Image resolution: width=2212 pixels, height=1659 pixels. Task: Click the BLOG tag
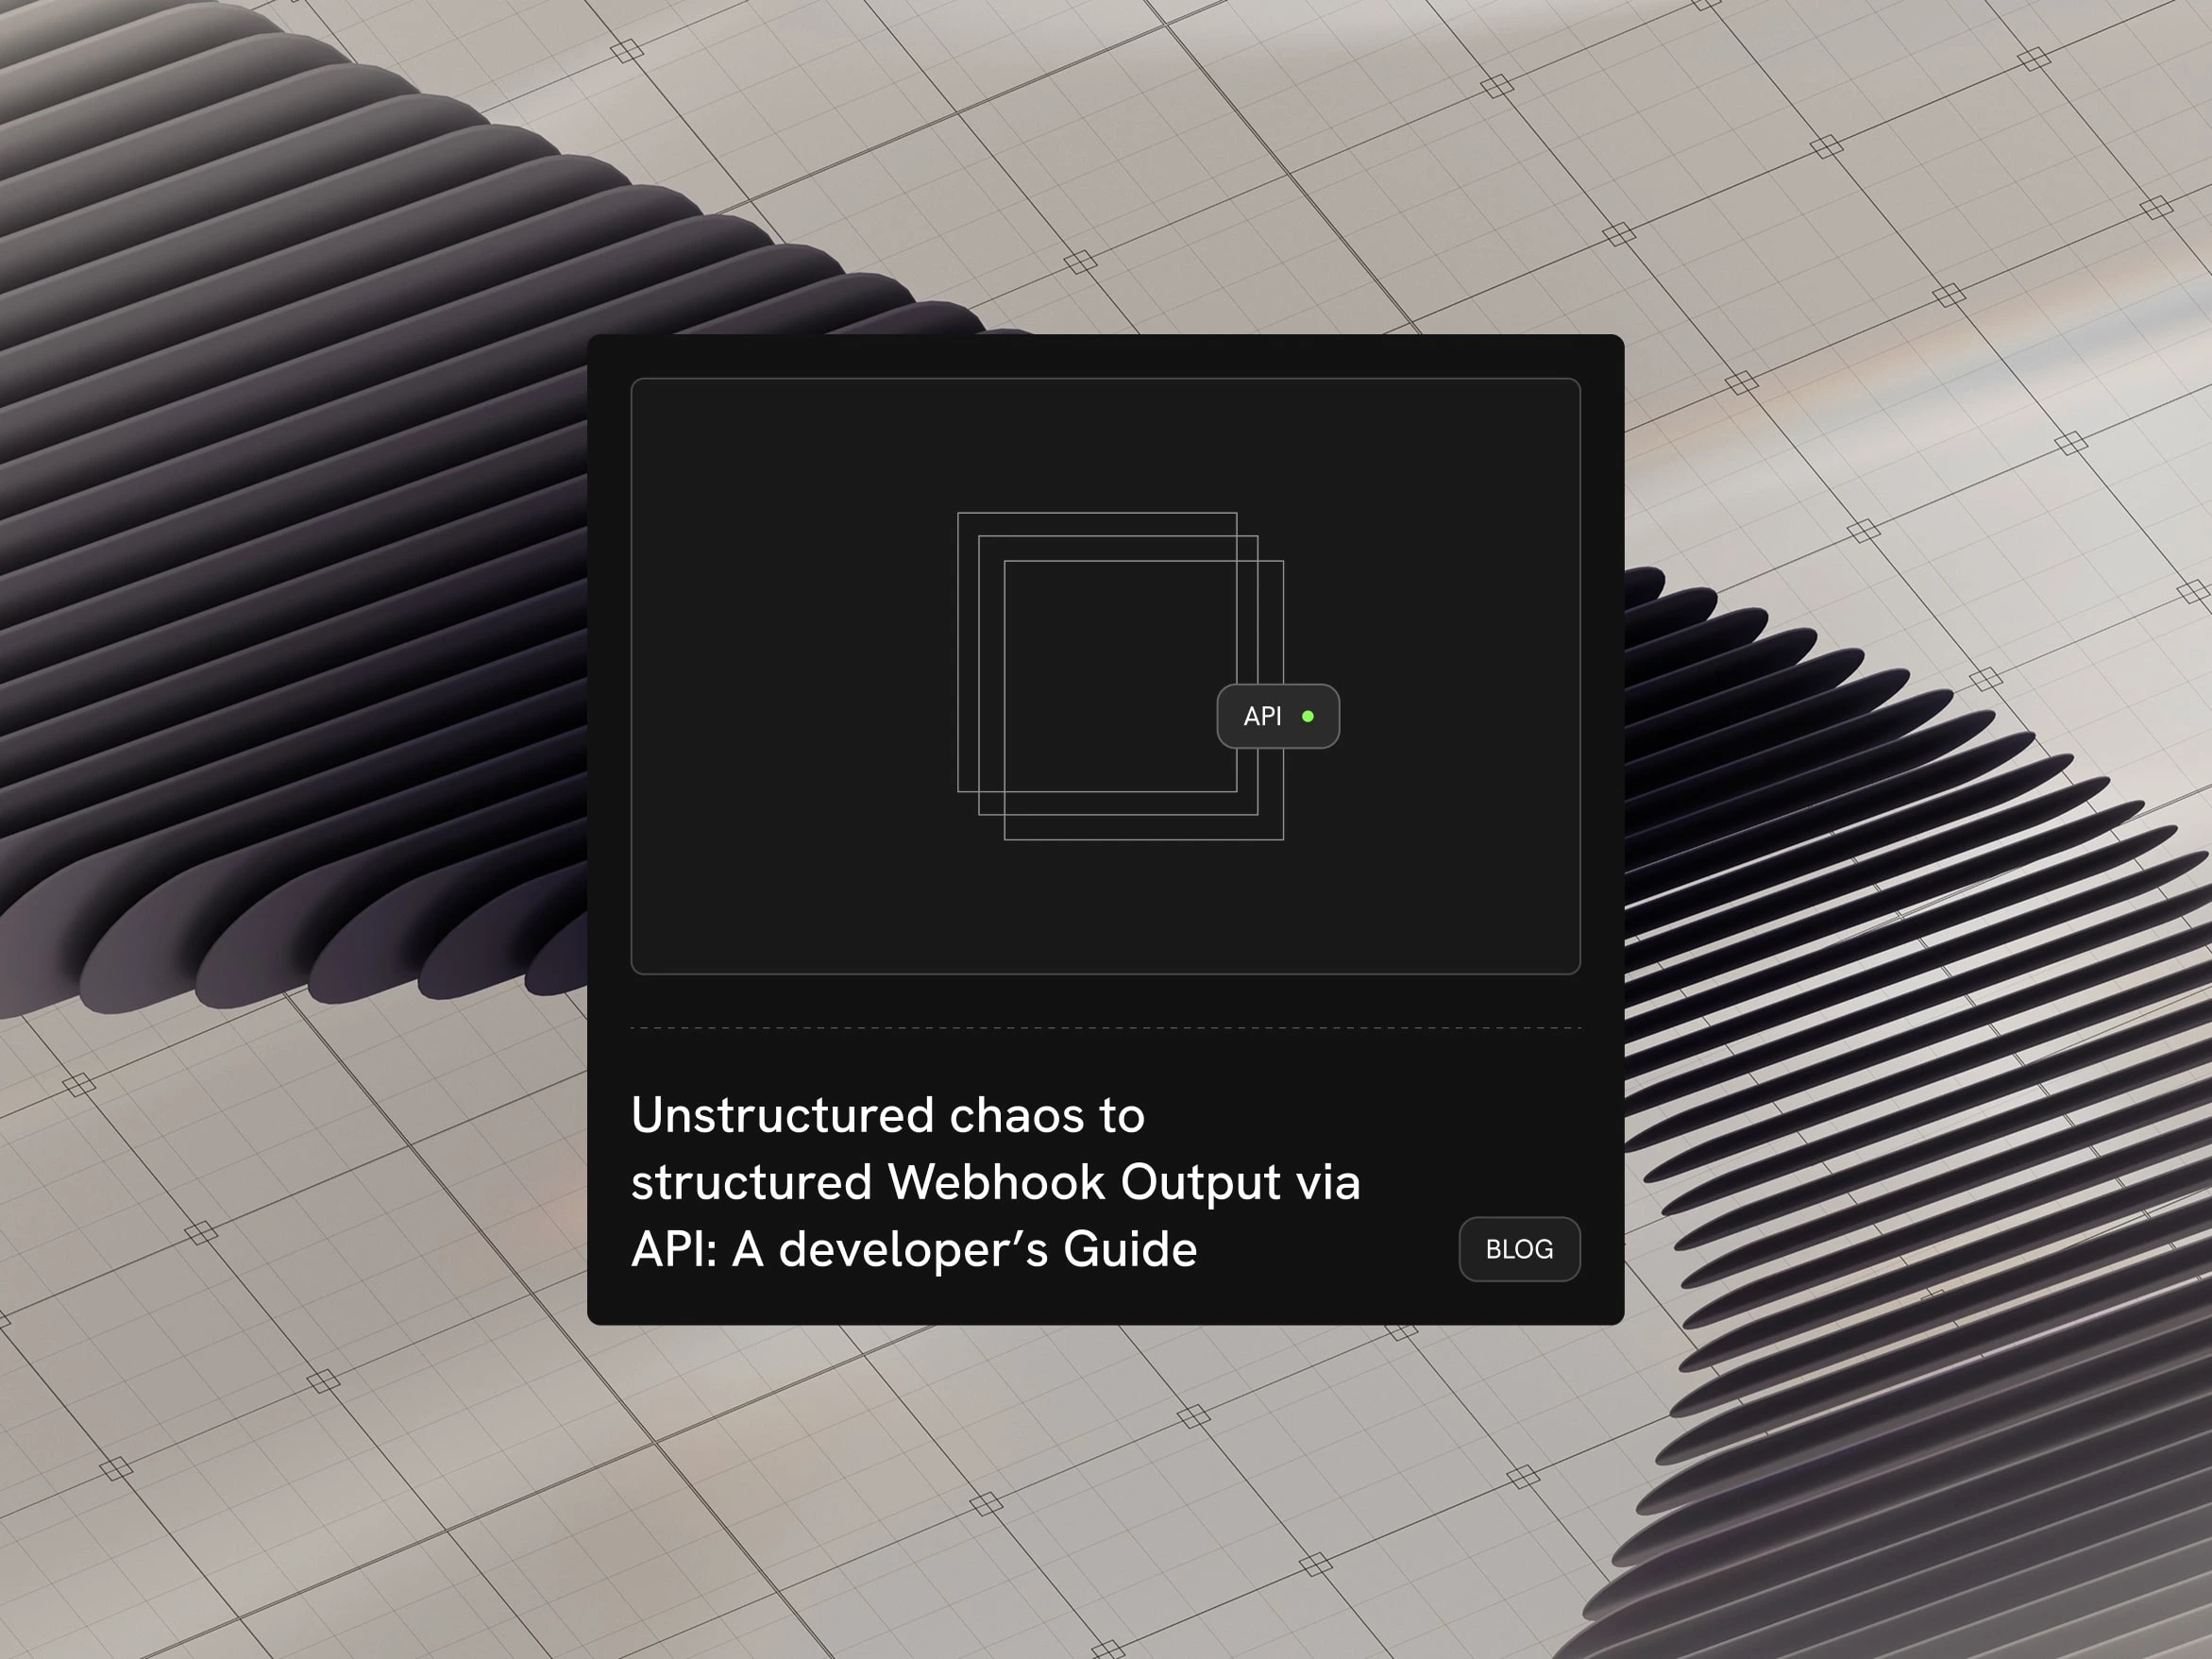(1518, 1249)
